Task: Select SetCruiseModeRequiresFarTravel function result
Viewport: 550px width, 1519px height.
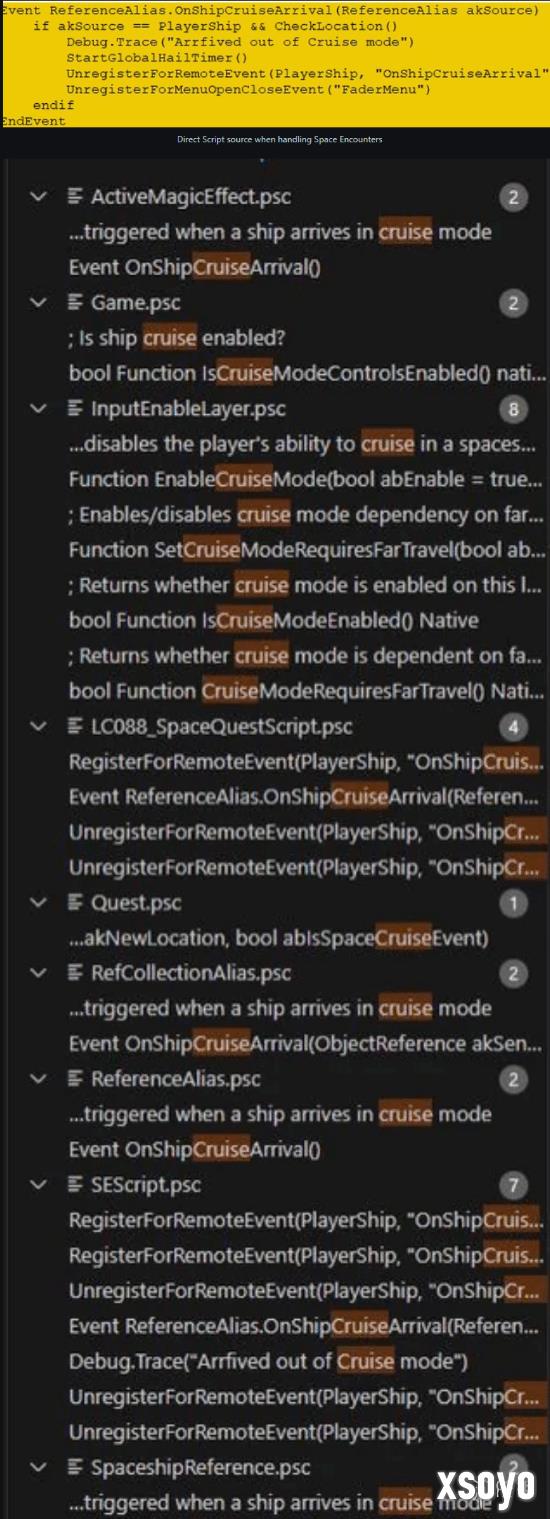Action: pos(308,550)
